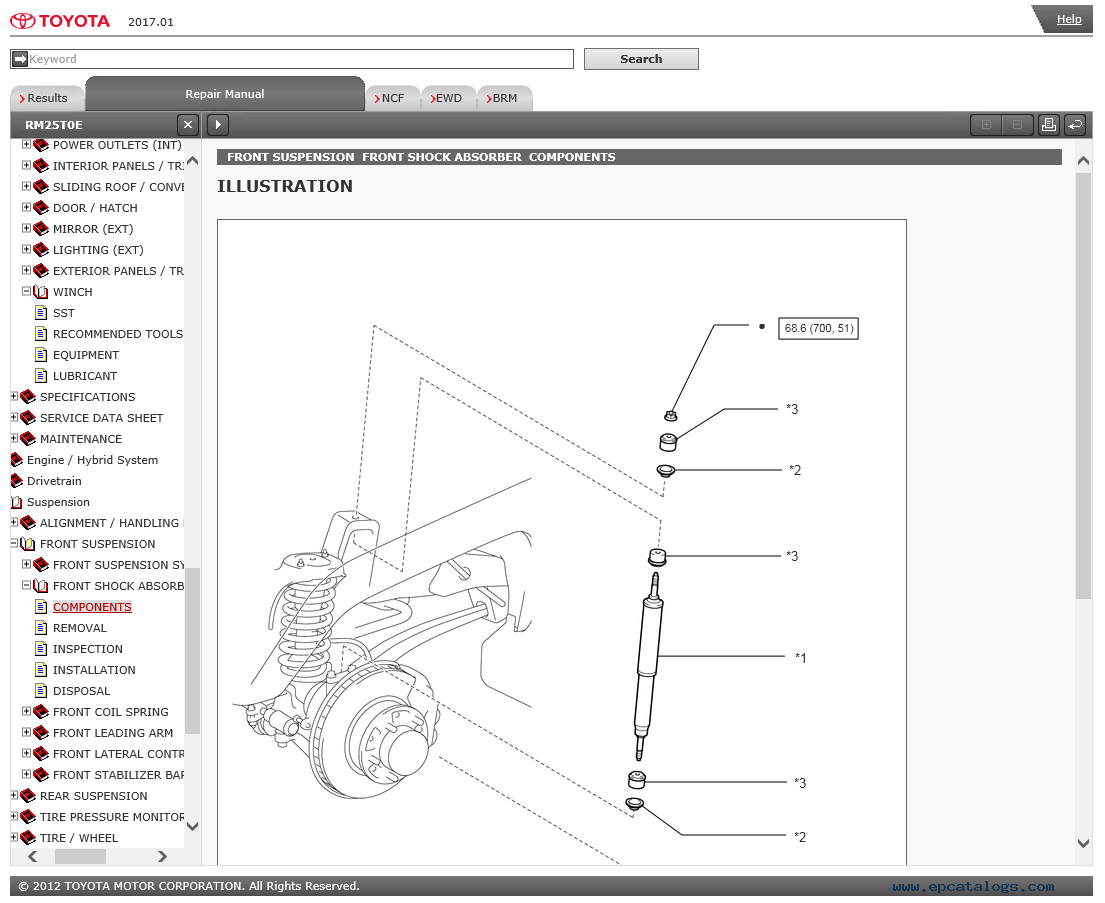This screenshot has height=903, width=1105.
Task: Click the collapse-all minus icon in toolbar
Action: click(1017, 125)
